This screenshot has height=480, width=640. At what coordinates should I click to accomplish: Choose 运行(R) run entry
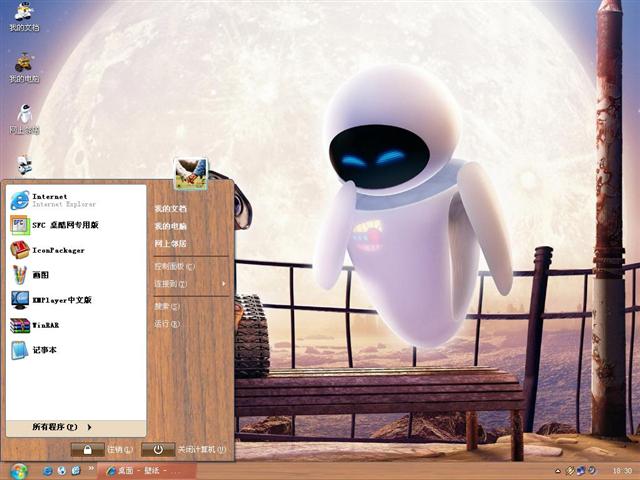[167, 324]
